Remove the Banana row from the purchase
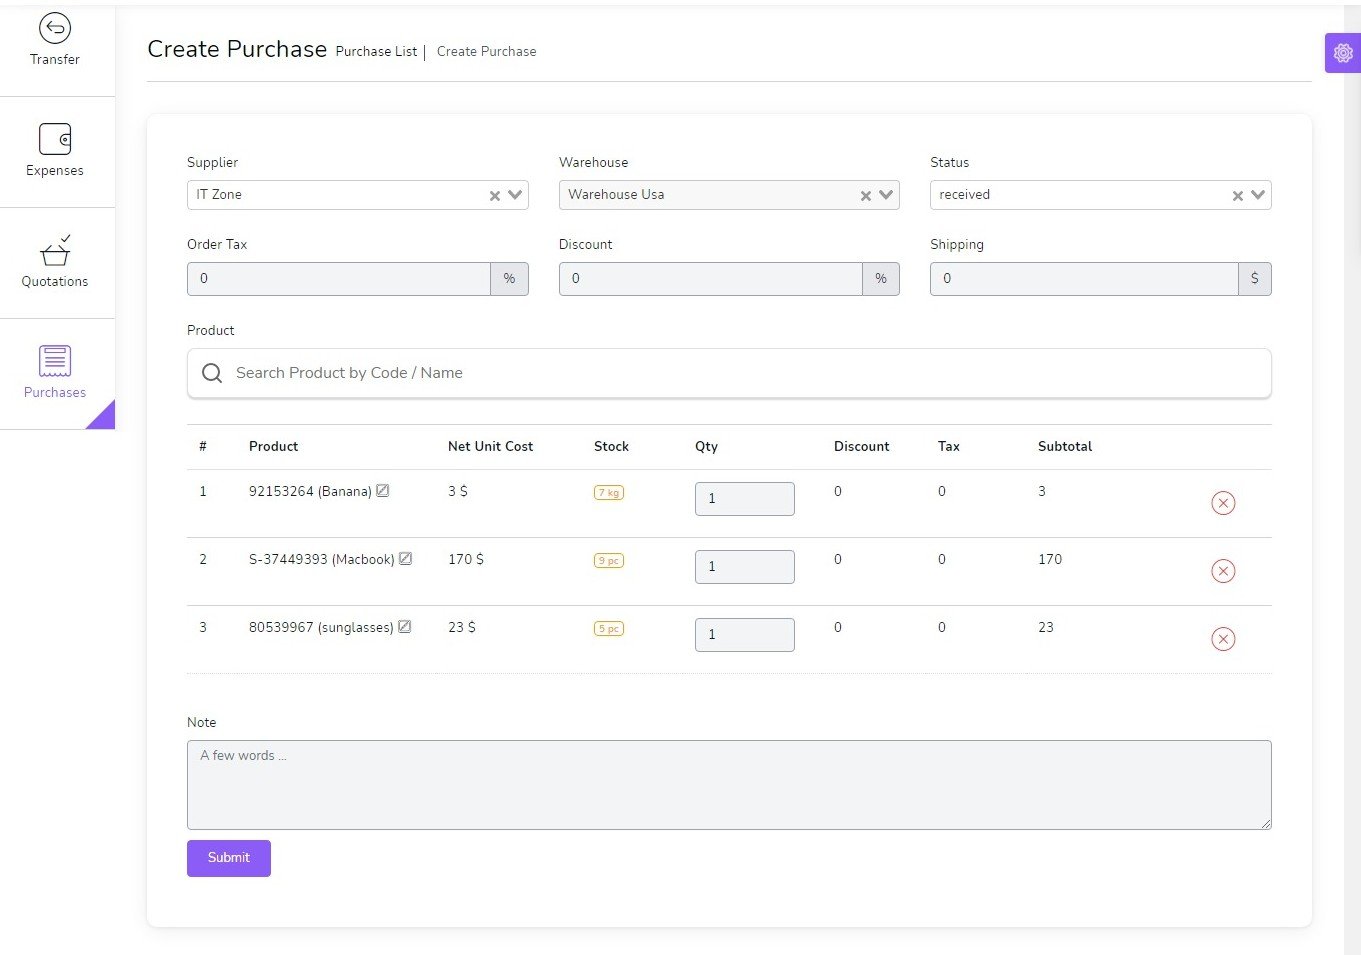Screen dimensions: 1361x955 1222,503
